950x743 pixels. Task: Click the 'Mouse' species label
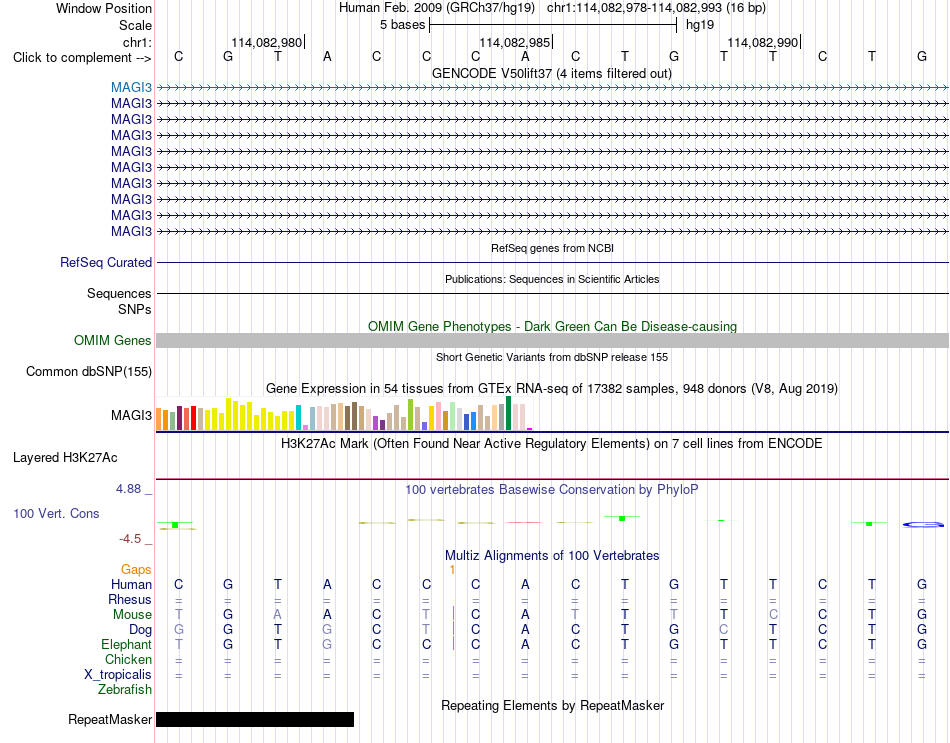click(x=132, y=615)
